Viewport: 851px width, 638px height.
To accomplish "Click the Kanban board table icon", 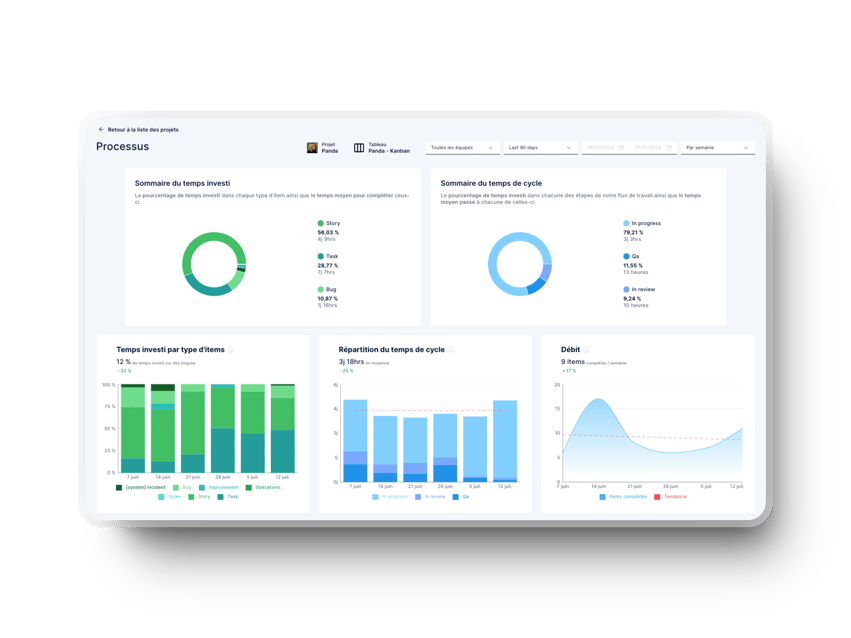I will click(359, 148).
